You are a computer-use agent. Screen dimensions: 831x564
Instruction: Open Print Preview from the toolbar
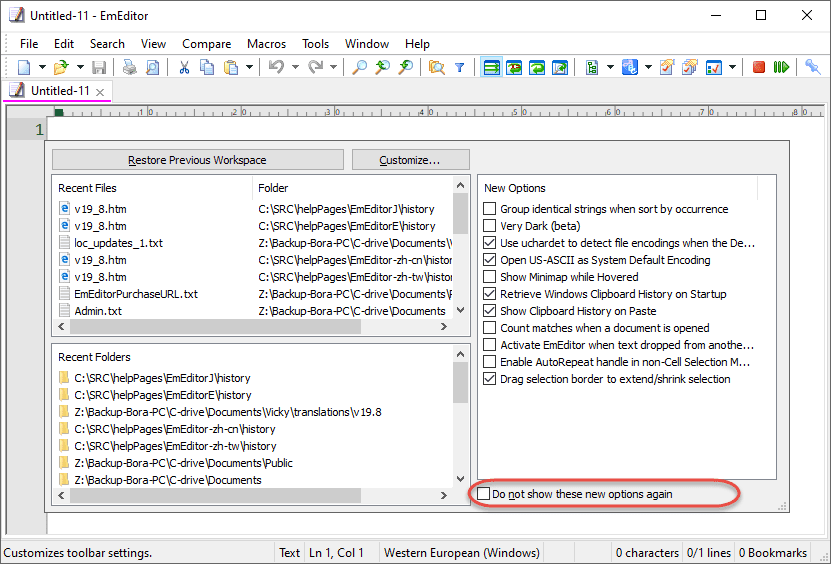click(x=153, y=67)
